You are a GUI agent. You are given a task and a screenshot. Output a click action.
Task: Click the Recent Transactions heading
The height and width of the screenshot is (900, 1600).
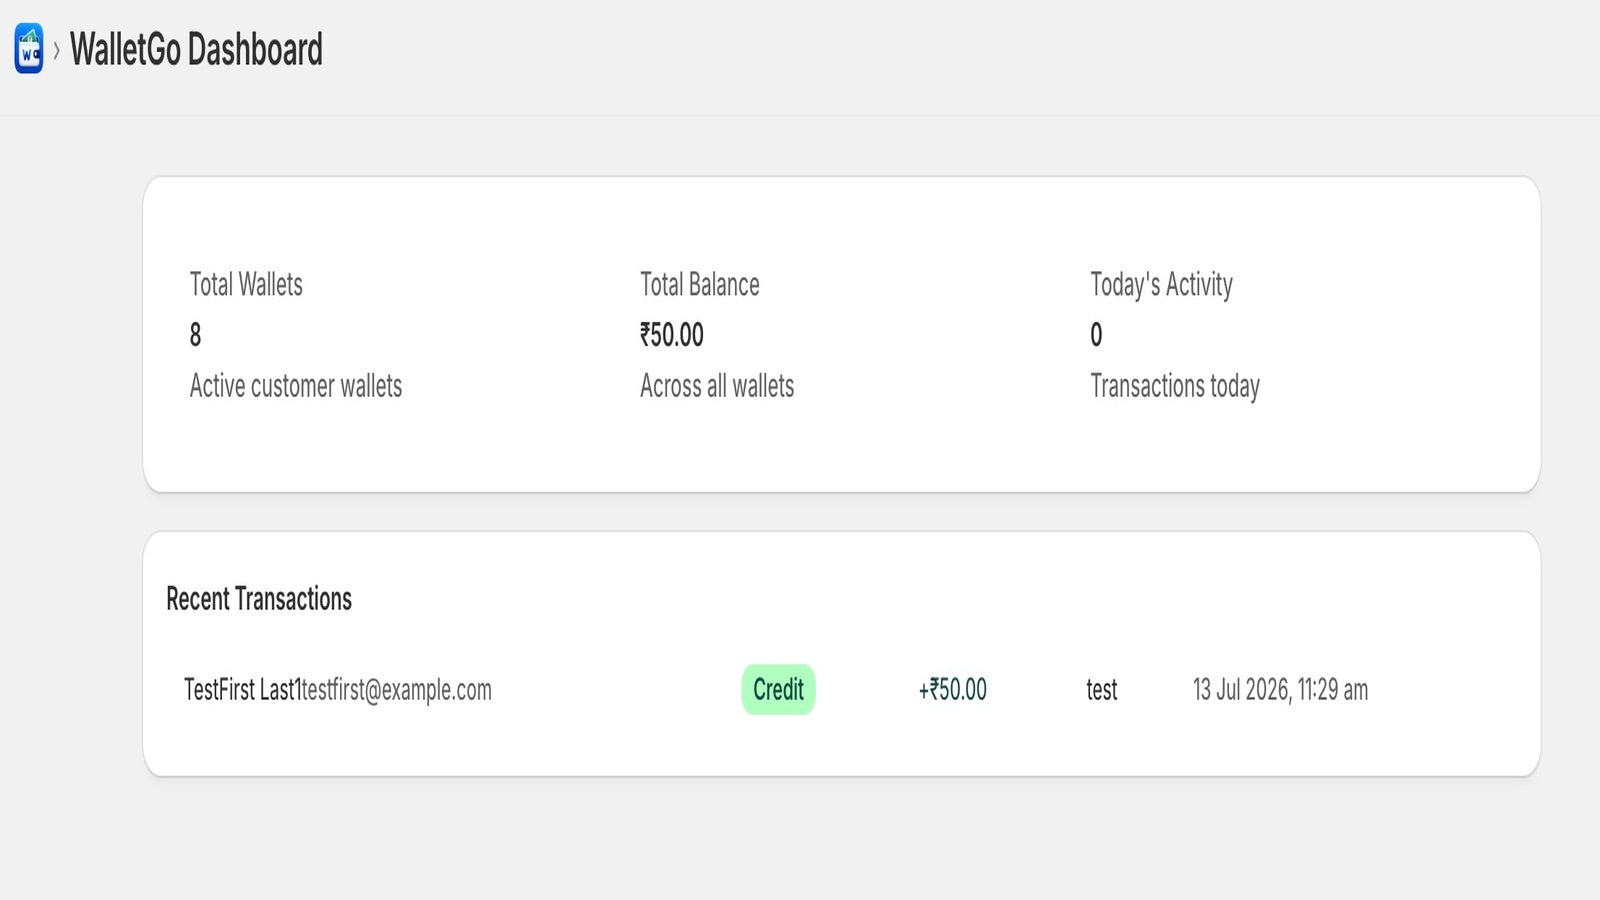tap(259, 599)
